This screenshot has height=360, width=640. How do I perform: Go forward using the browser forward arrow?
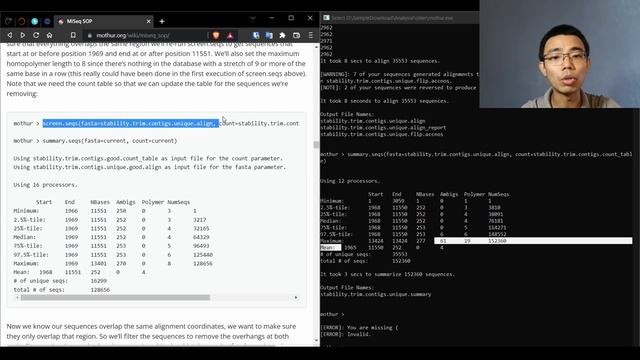pyautogui.click(x=23, y=36)
